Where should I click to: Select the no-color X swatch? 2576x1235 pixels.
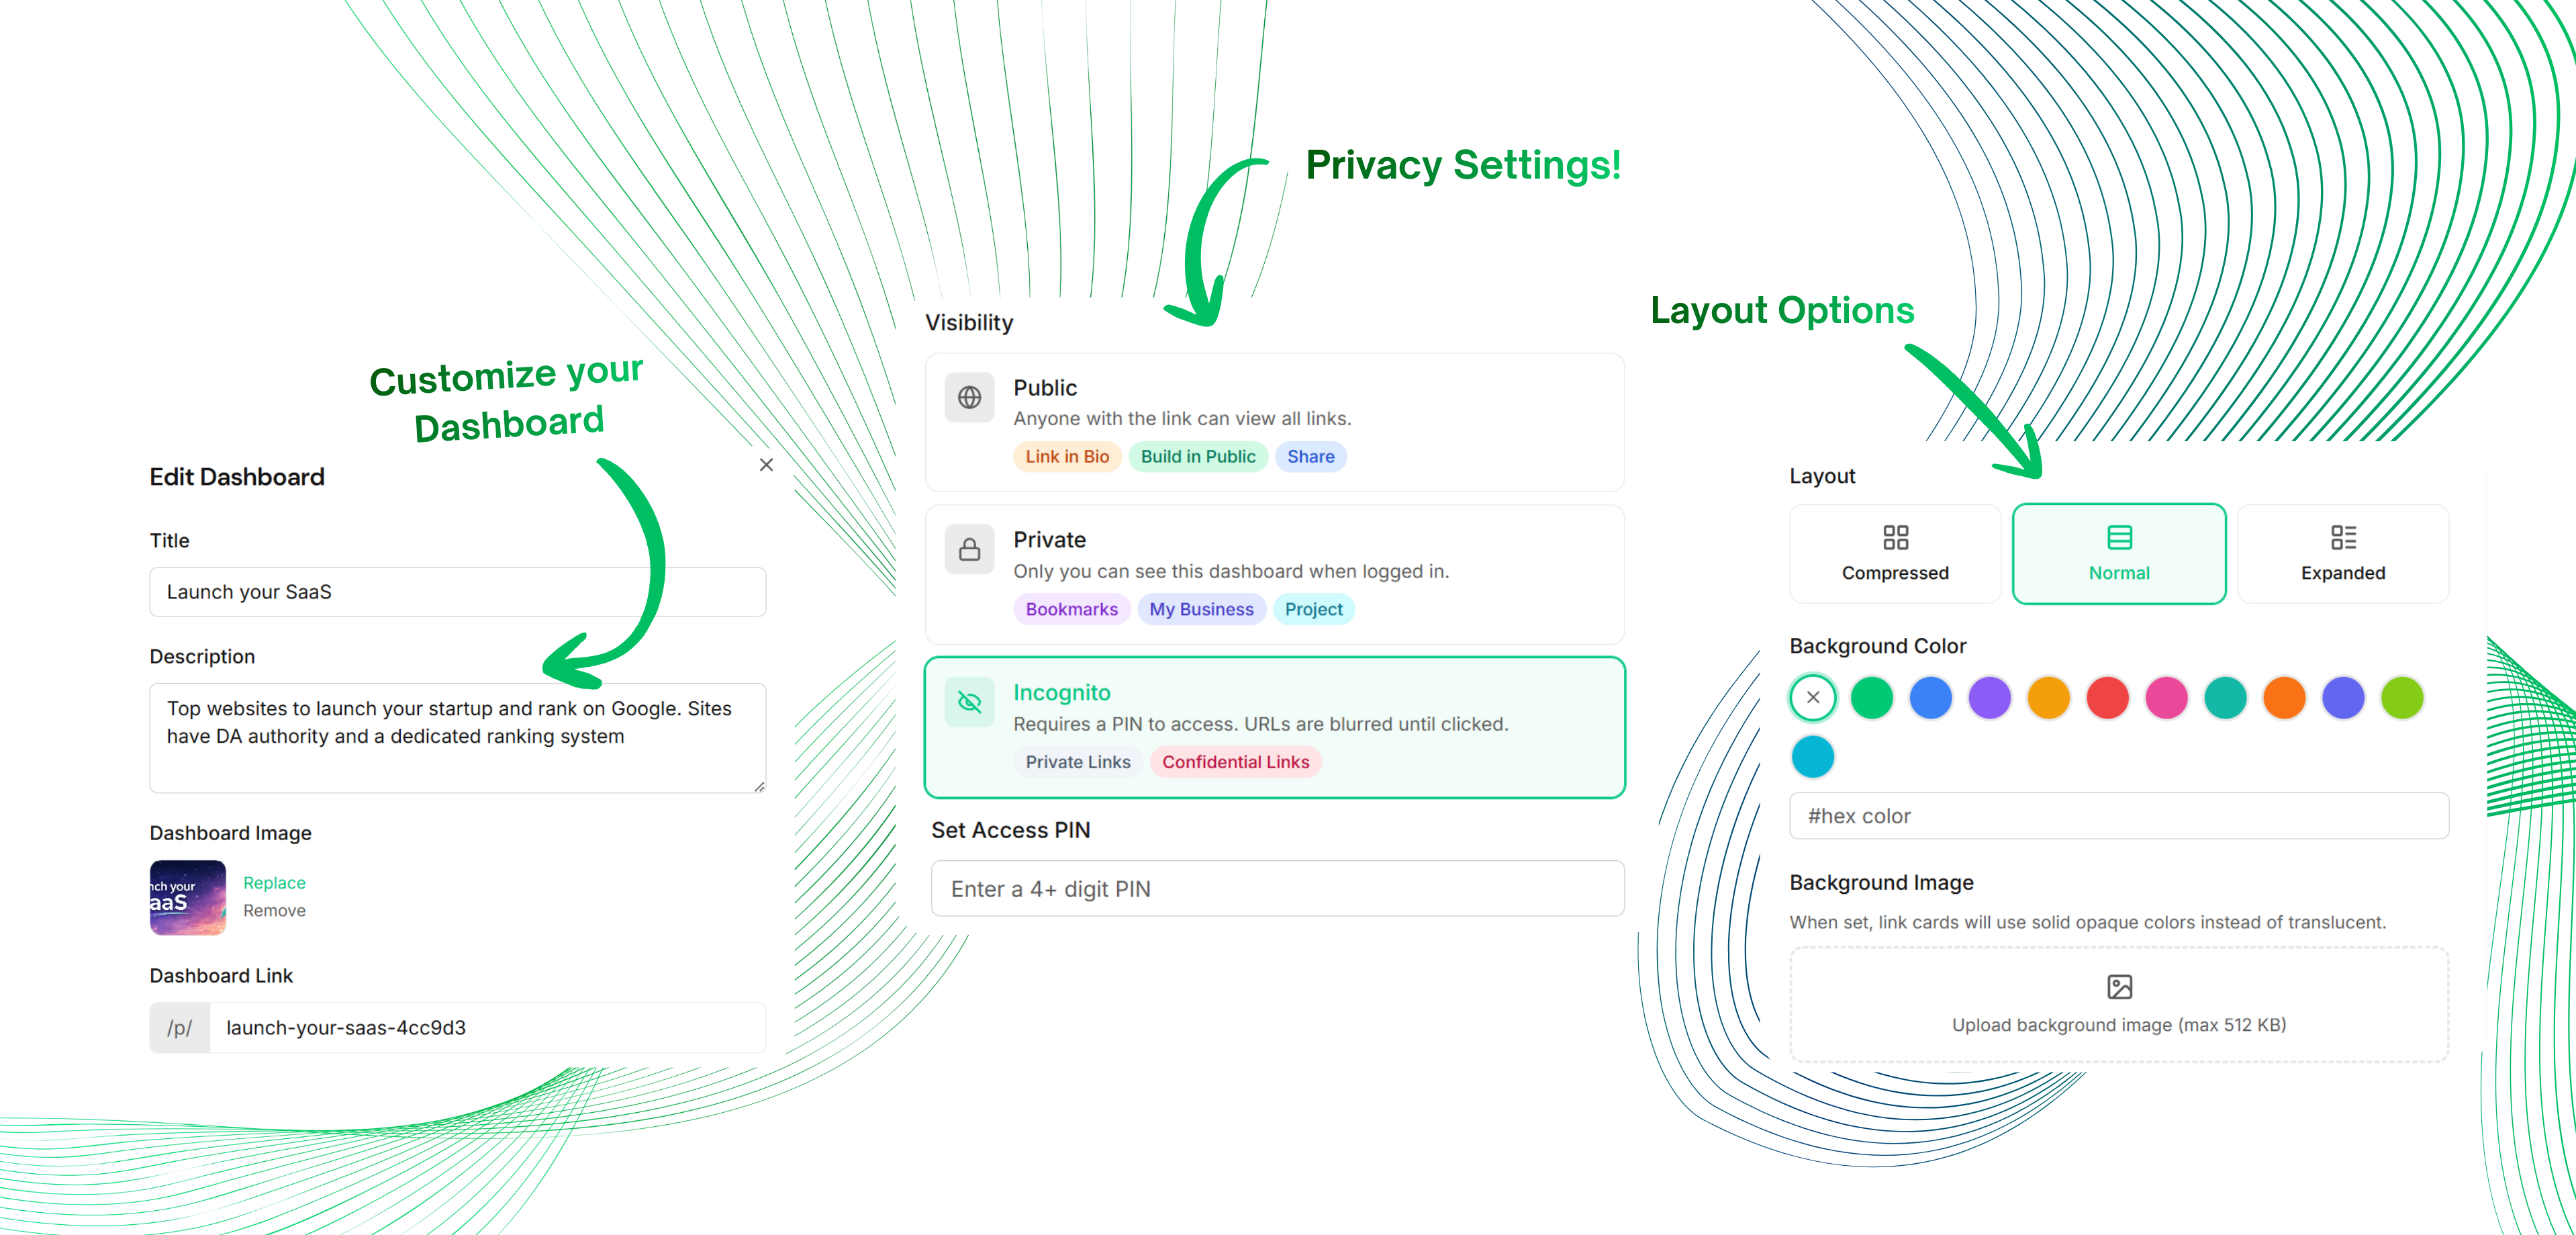coord(1813,698)
